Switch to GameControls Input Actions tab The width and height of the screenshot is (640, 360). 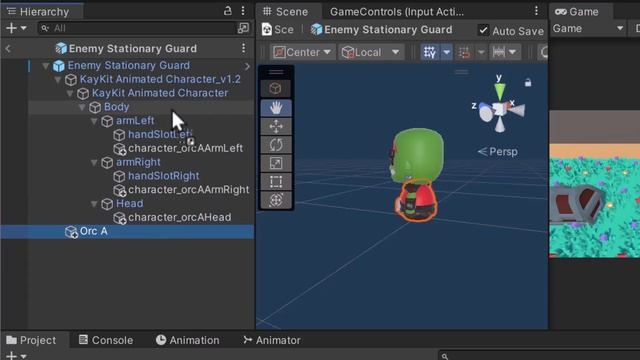tap(397, 11)
